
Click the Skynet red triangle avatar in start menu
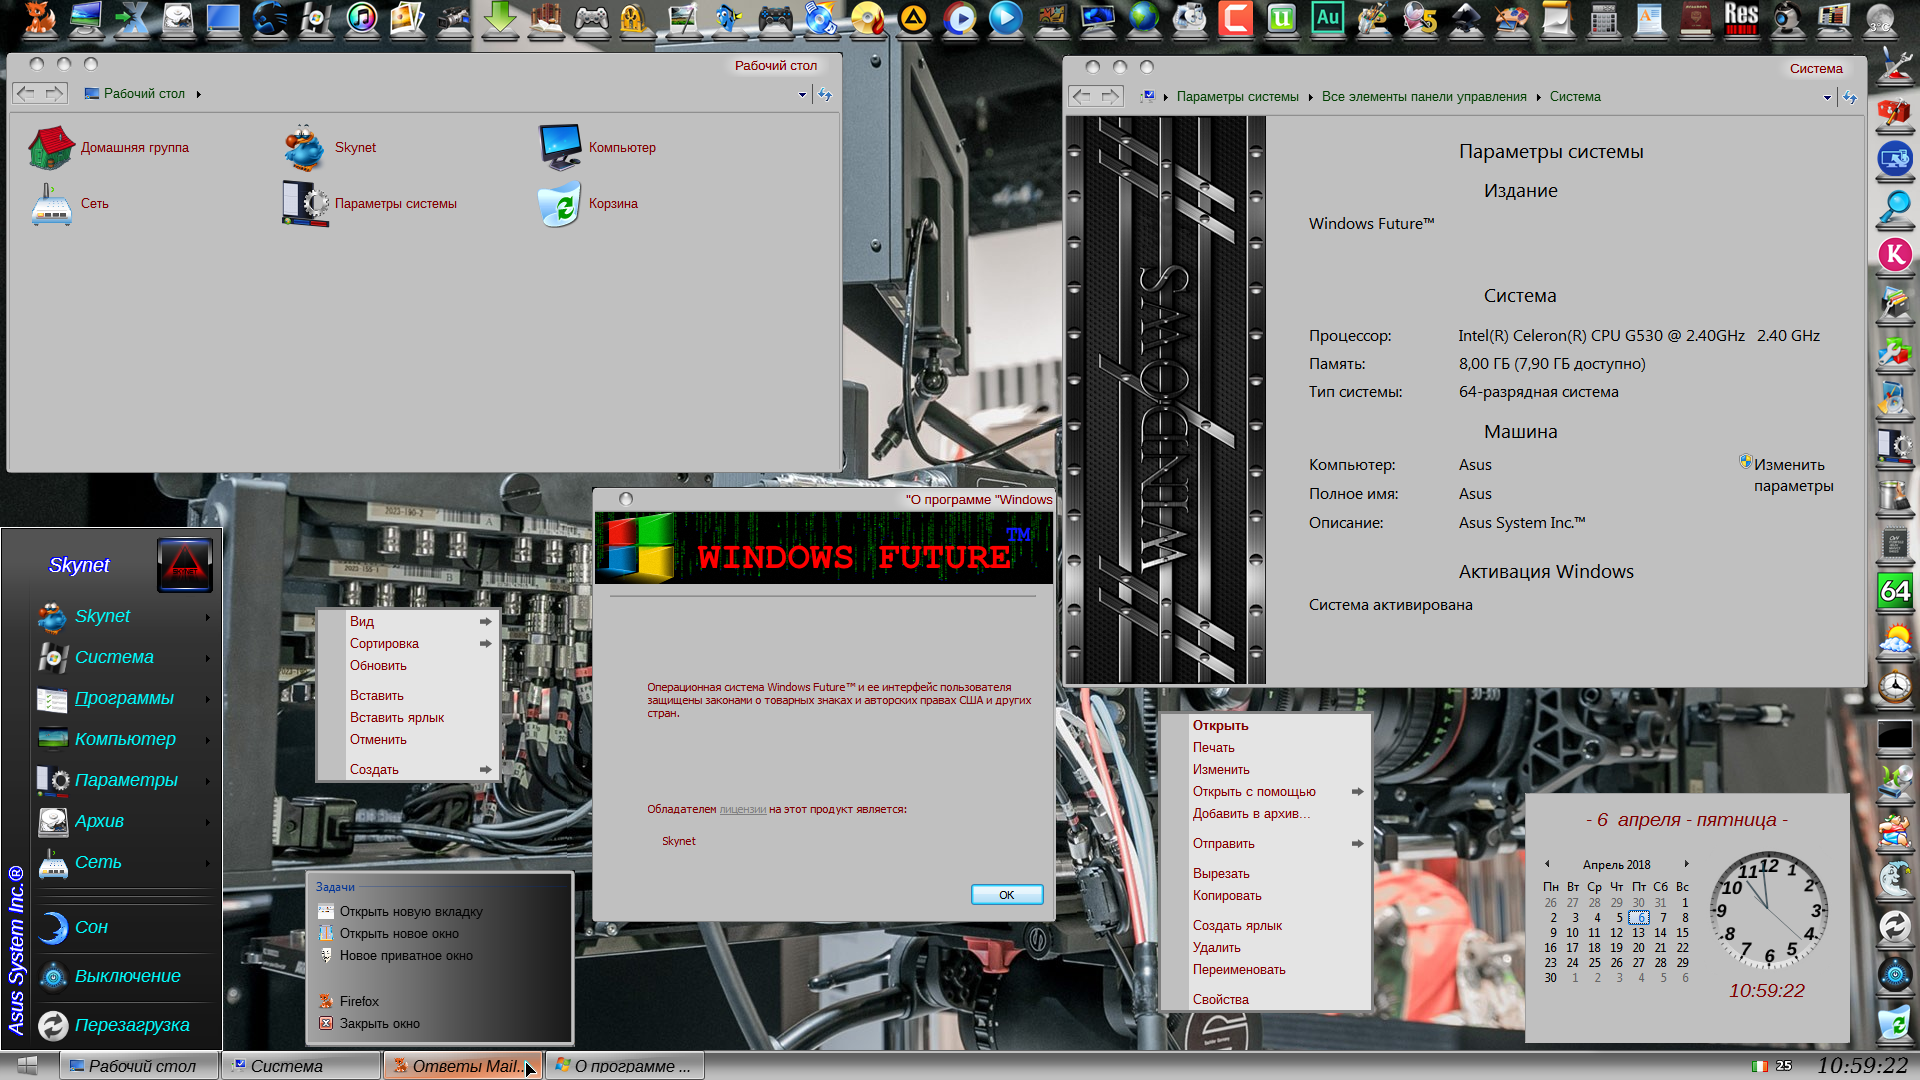[x=185, y=565]
